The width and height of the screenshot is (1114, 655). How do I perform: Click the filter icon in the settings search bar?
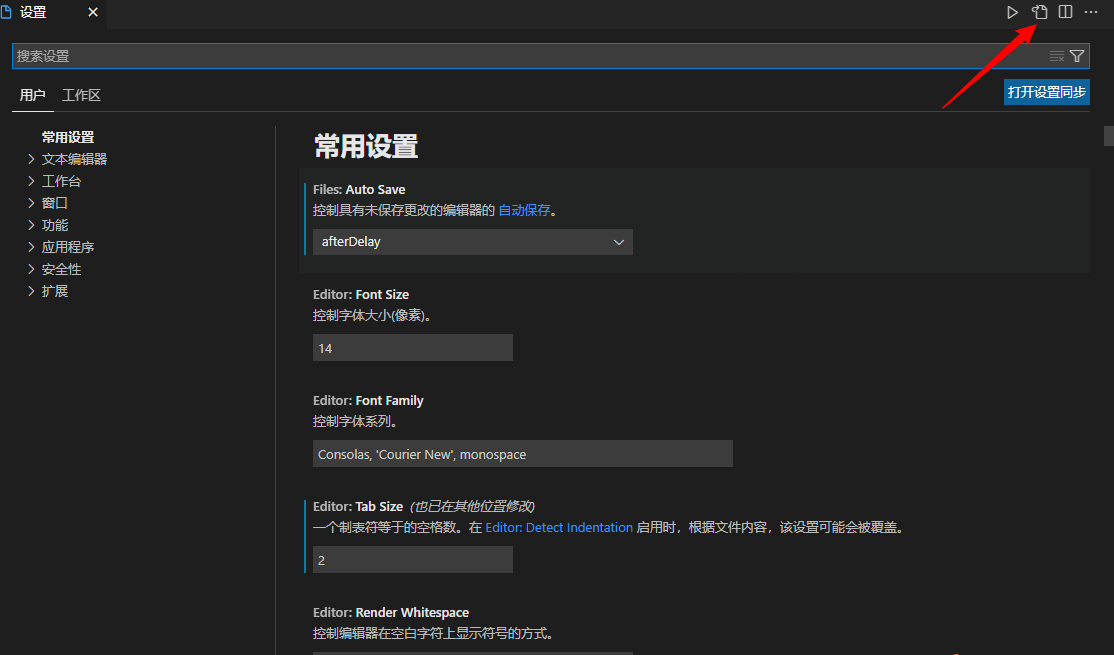[1077, 56]
